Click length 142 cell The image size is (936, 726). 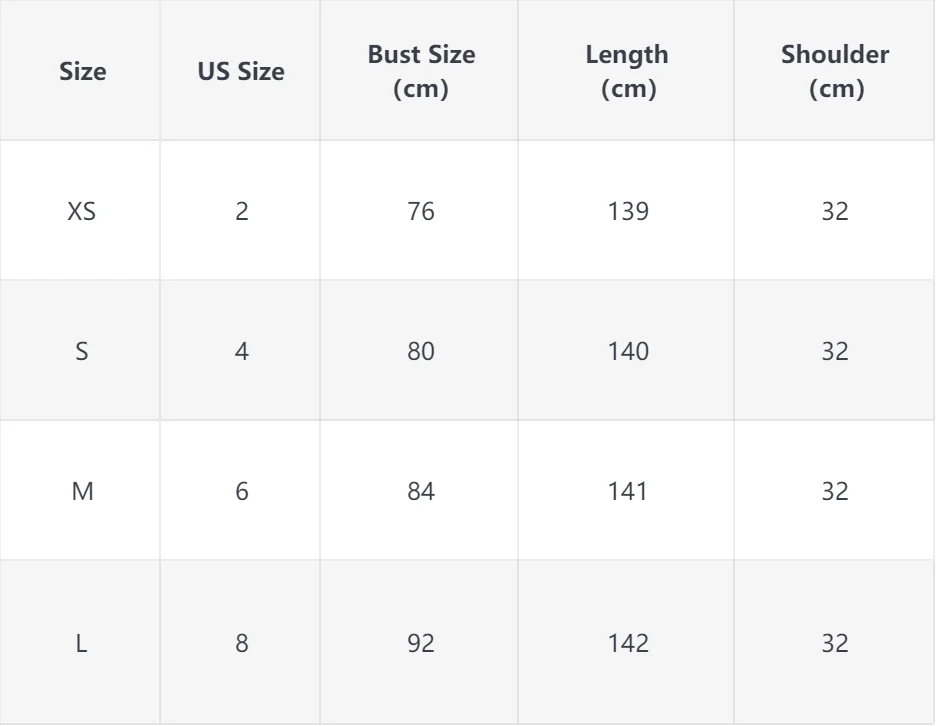click(x=627, y=643)
